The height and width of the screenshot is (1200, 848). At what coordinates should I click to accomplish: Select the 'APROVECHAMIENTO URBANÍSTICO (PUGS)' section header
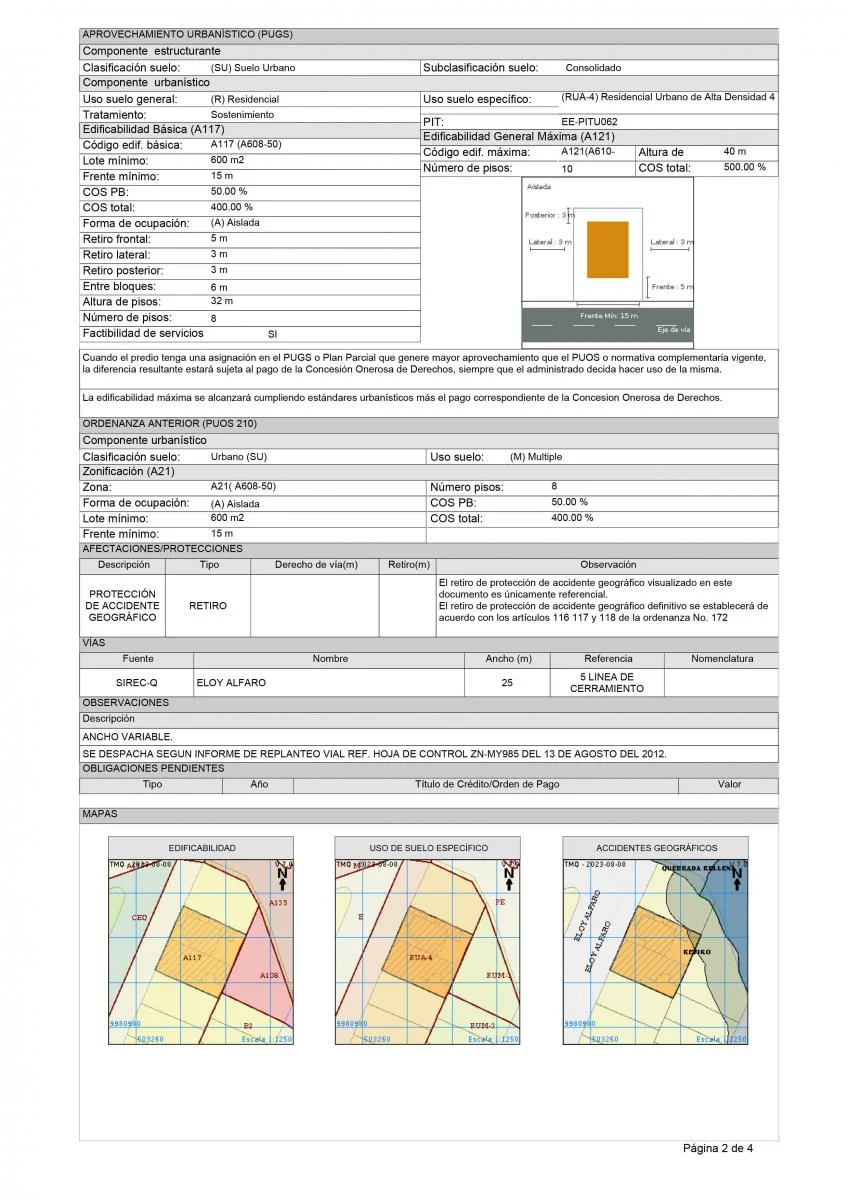(428, 35)
